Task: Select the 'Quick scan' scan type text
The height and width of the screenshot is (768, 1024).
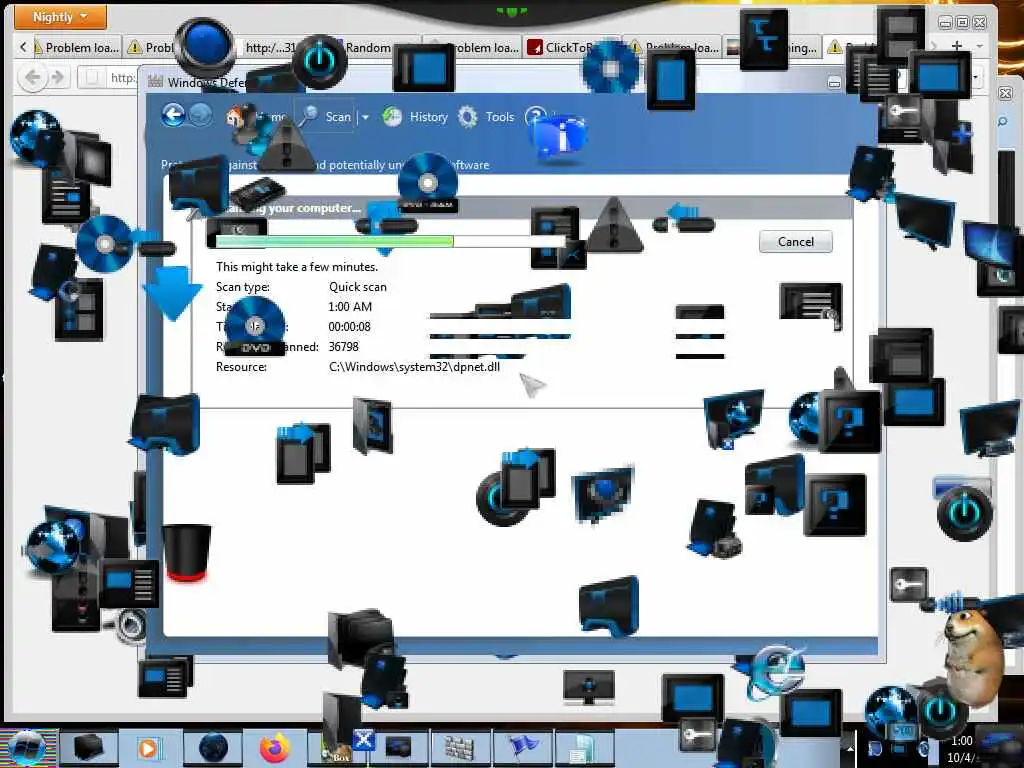Action: point(357,287)
